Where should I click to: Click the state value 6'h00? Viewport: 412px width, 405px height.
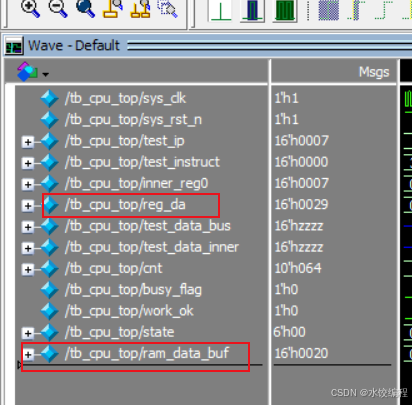pos(289,332)
